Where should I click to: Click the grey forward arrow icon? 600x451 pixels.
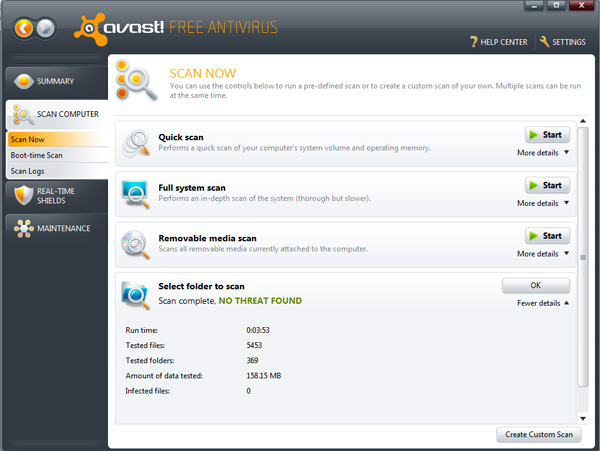[46, 28]
